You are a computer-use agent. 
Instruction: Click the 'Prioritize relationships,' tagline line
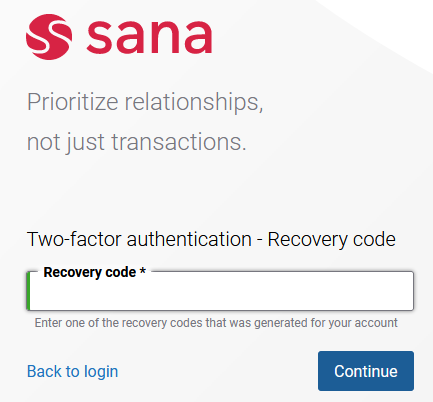[x=145, y=102]
